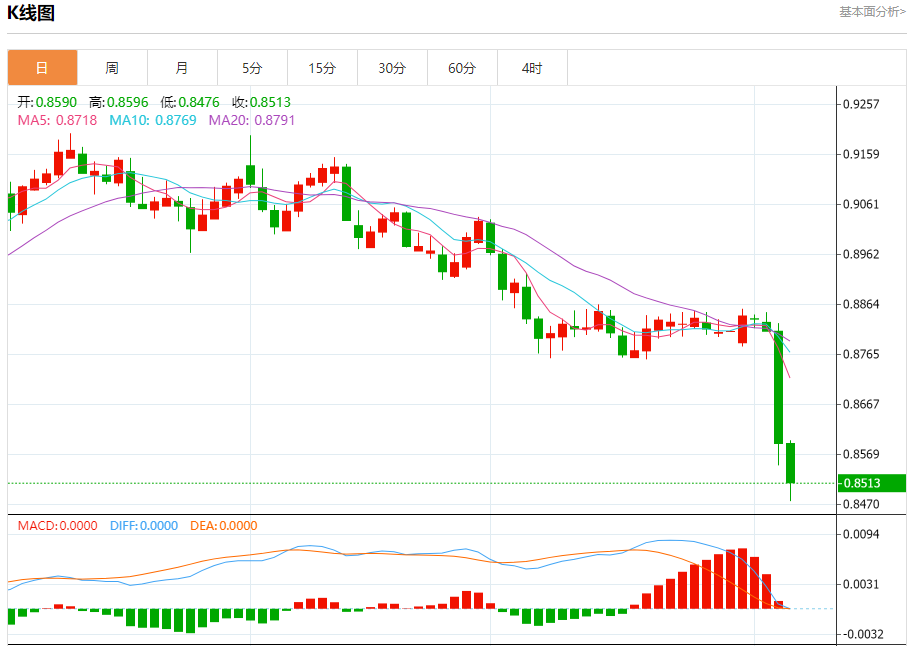Click the 0.0094 MACD axis label
The image size is (912, 646).
pos(861,534)
